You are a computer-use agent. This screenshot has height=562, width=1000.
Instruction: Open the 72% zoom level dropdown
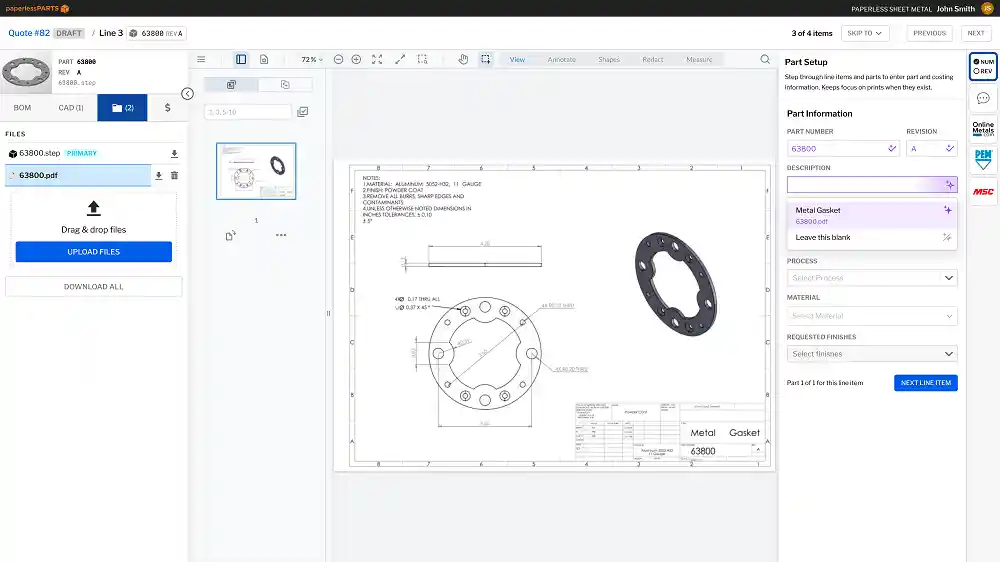(313, 60)
